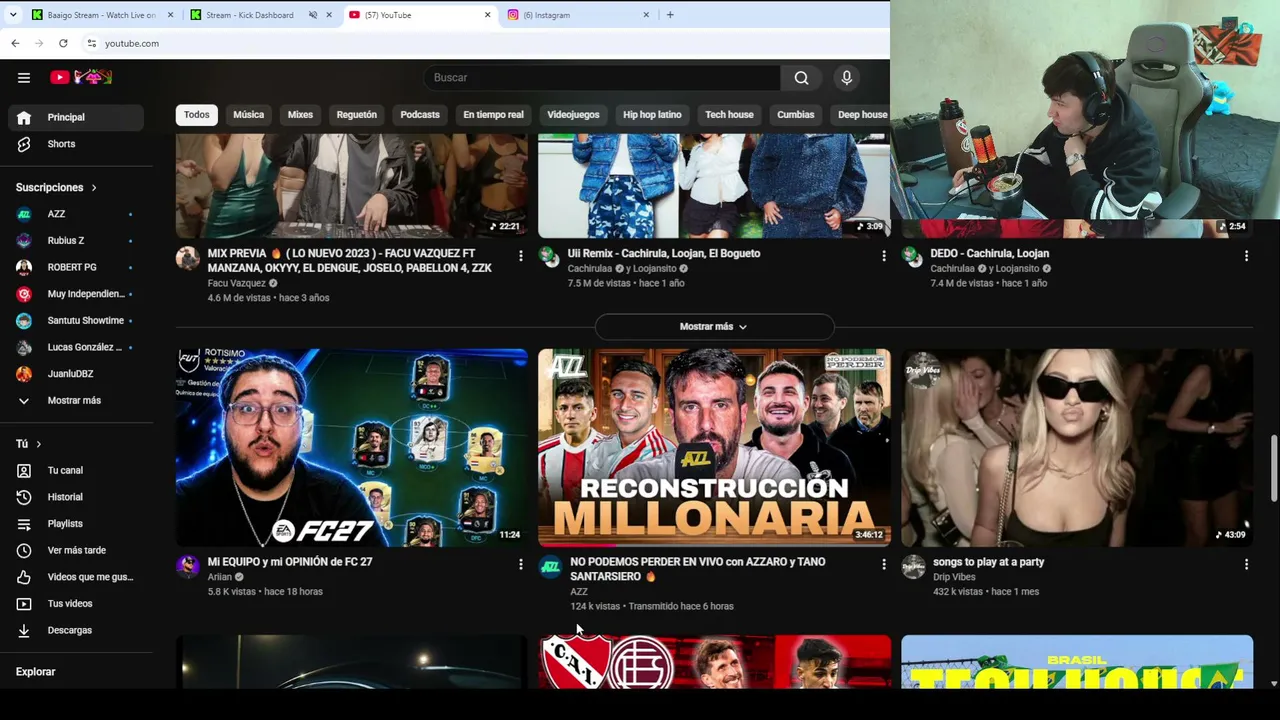The width and height of the screenshot is (1280, 720).
Task: Open Tus videos in the sidebar
Action: [76, 604]
